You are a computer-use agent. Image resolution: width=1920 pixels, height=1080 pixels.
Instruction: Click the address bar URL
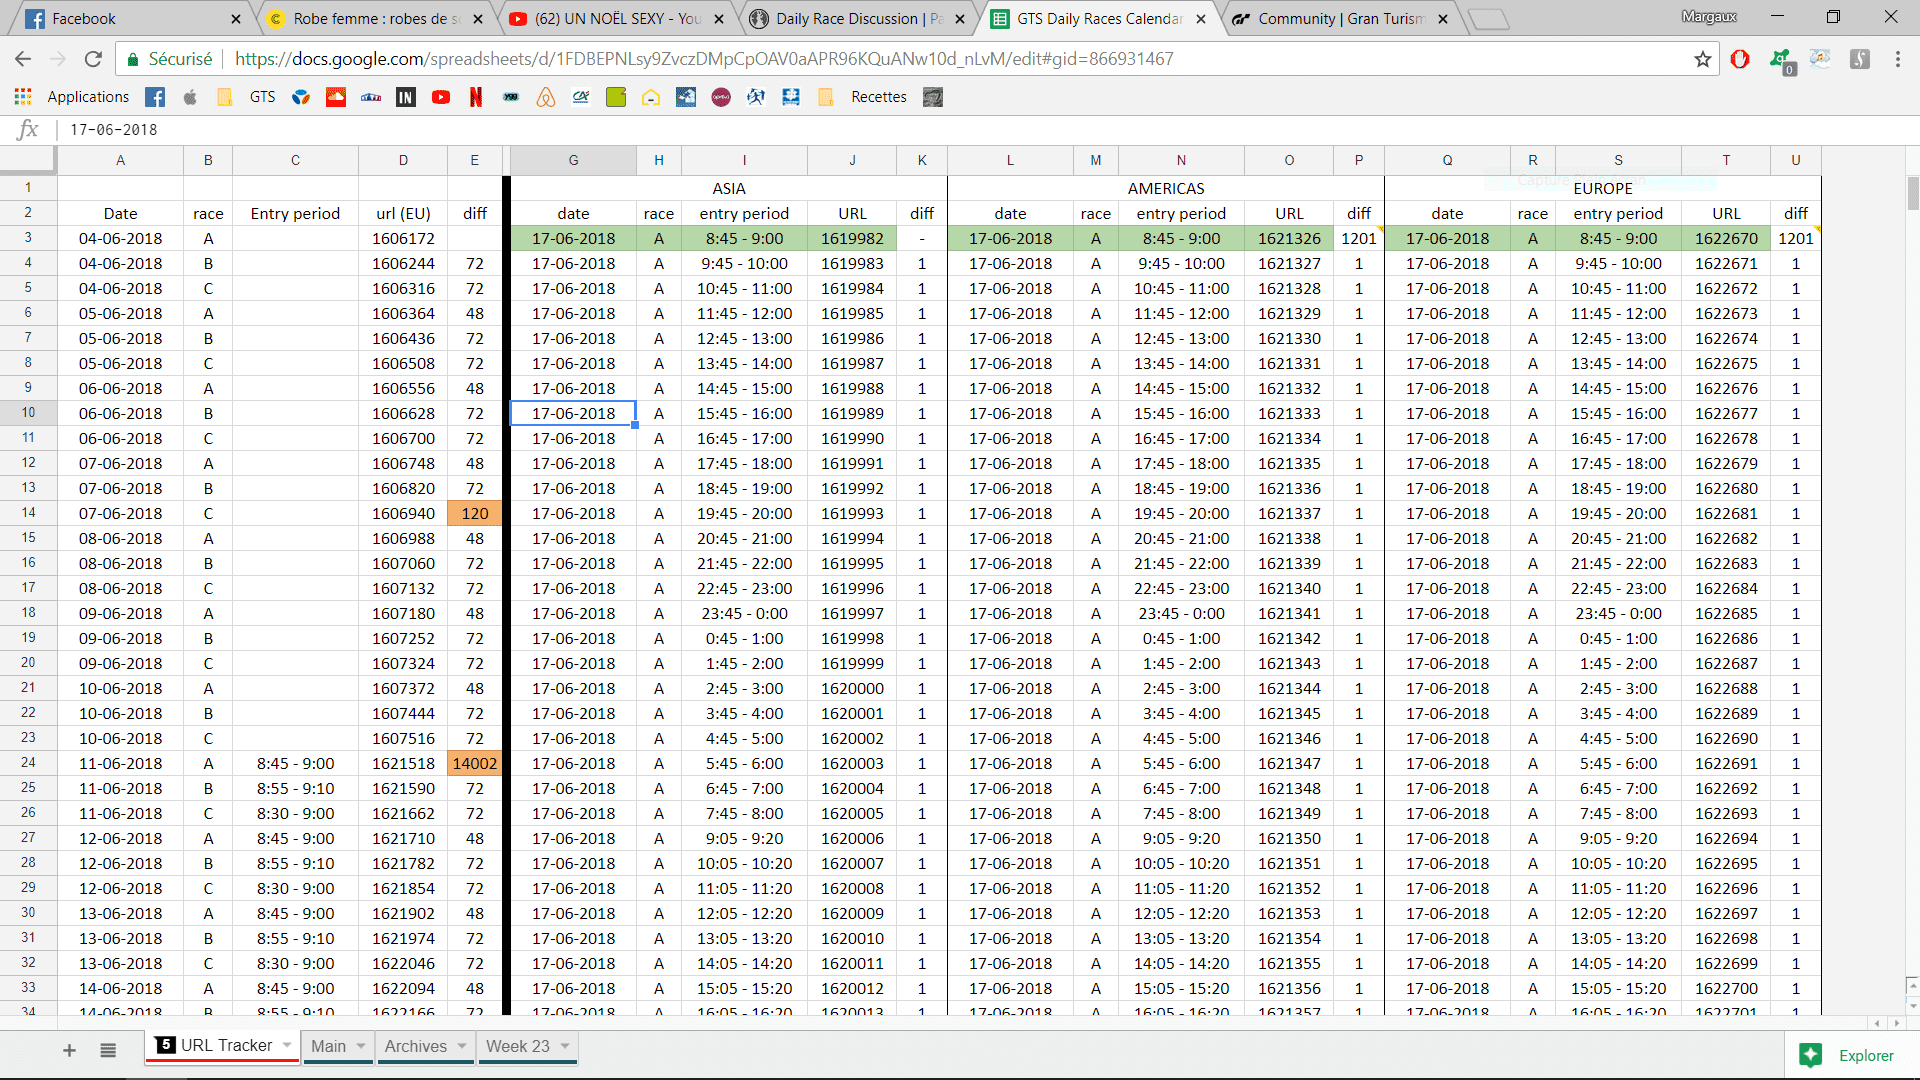click(x=704, y=59)
